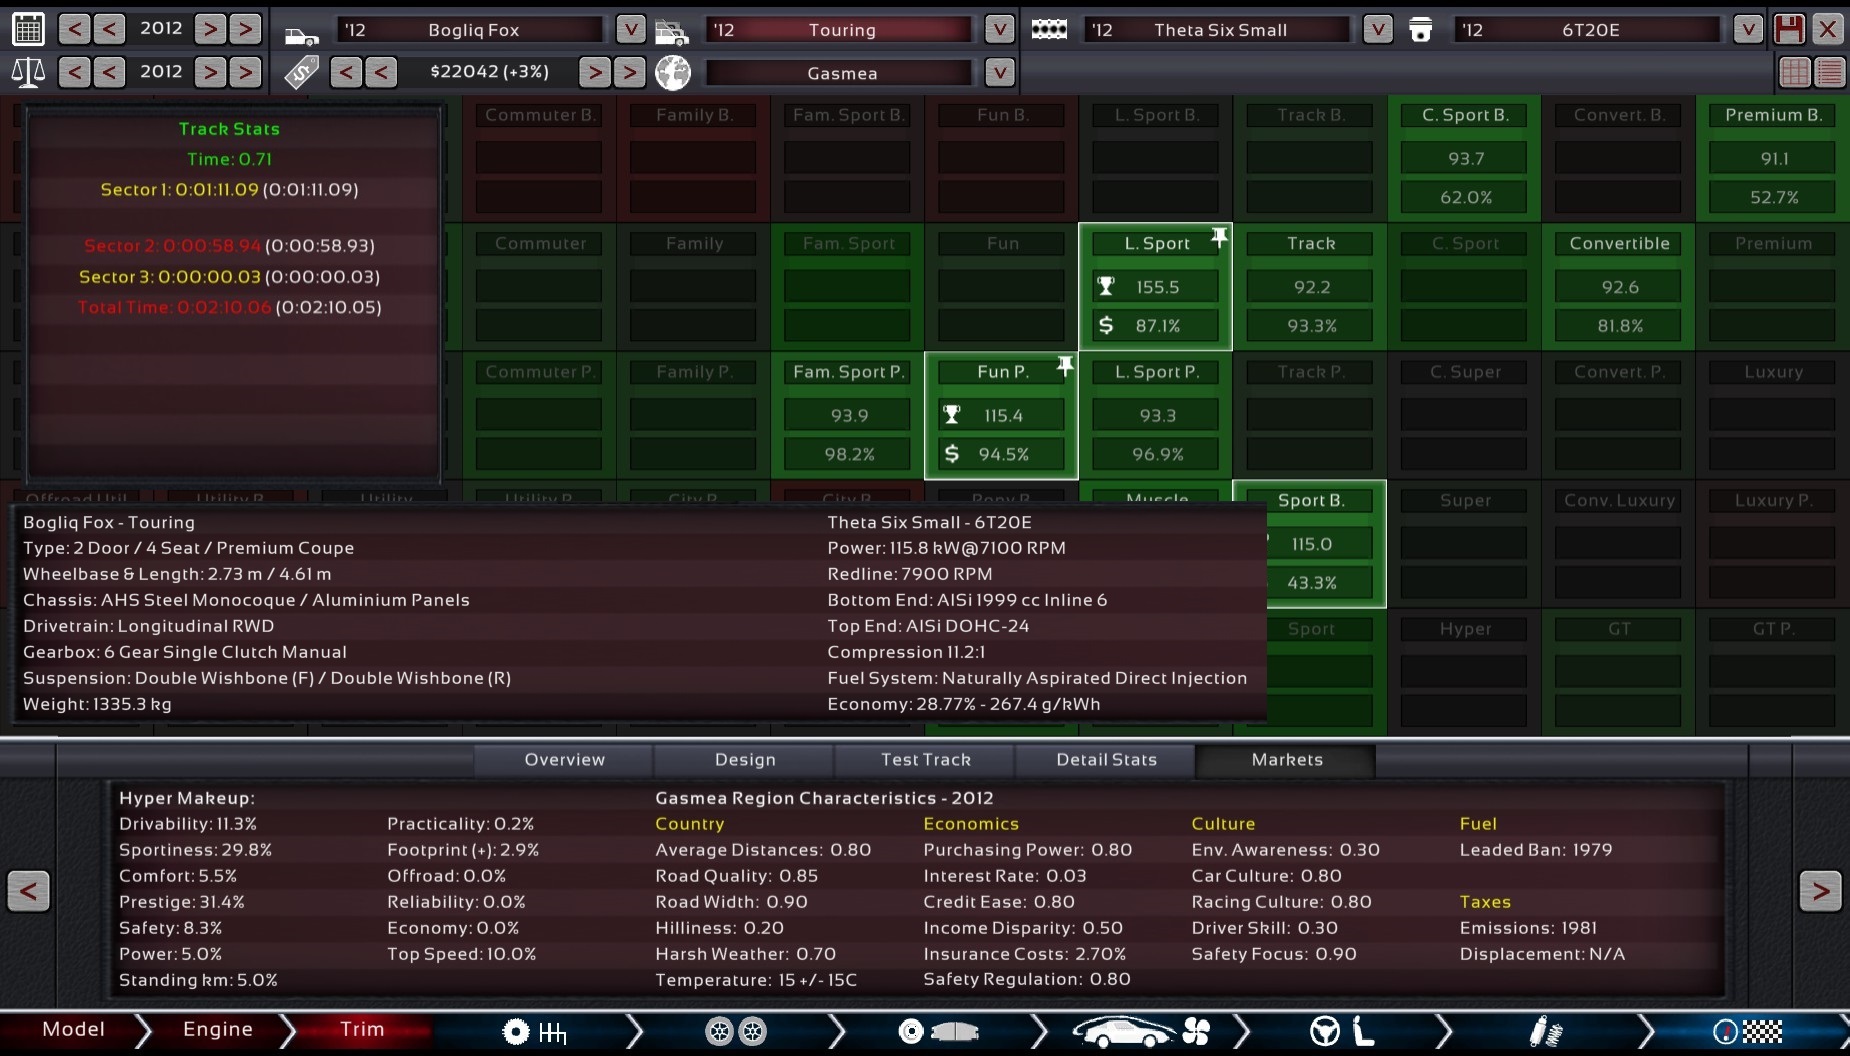
Task: Switch to the grid market view icon
Action: tap(1795, 72)
